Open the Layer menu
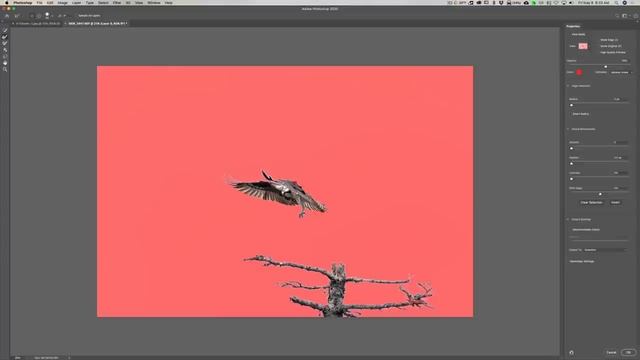 point(76,2)
